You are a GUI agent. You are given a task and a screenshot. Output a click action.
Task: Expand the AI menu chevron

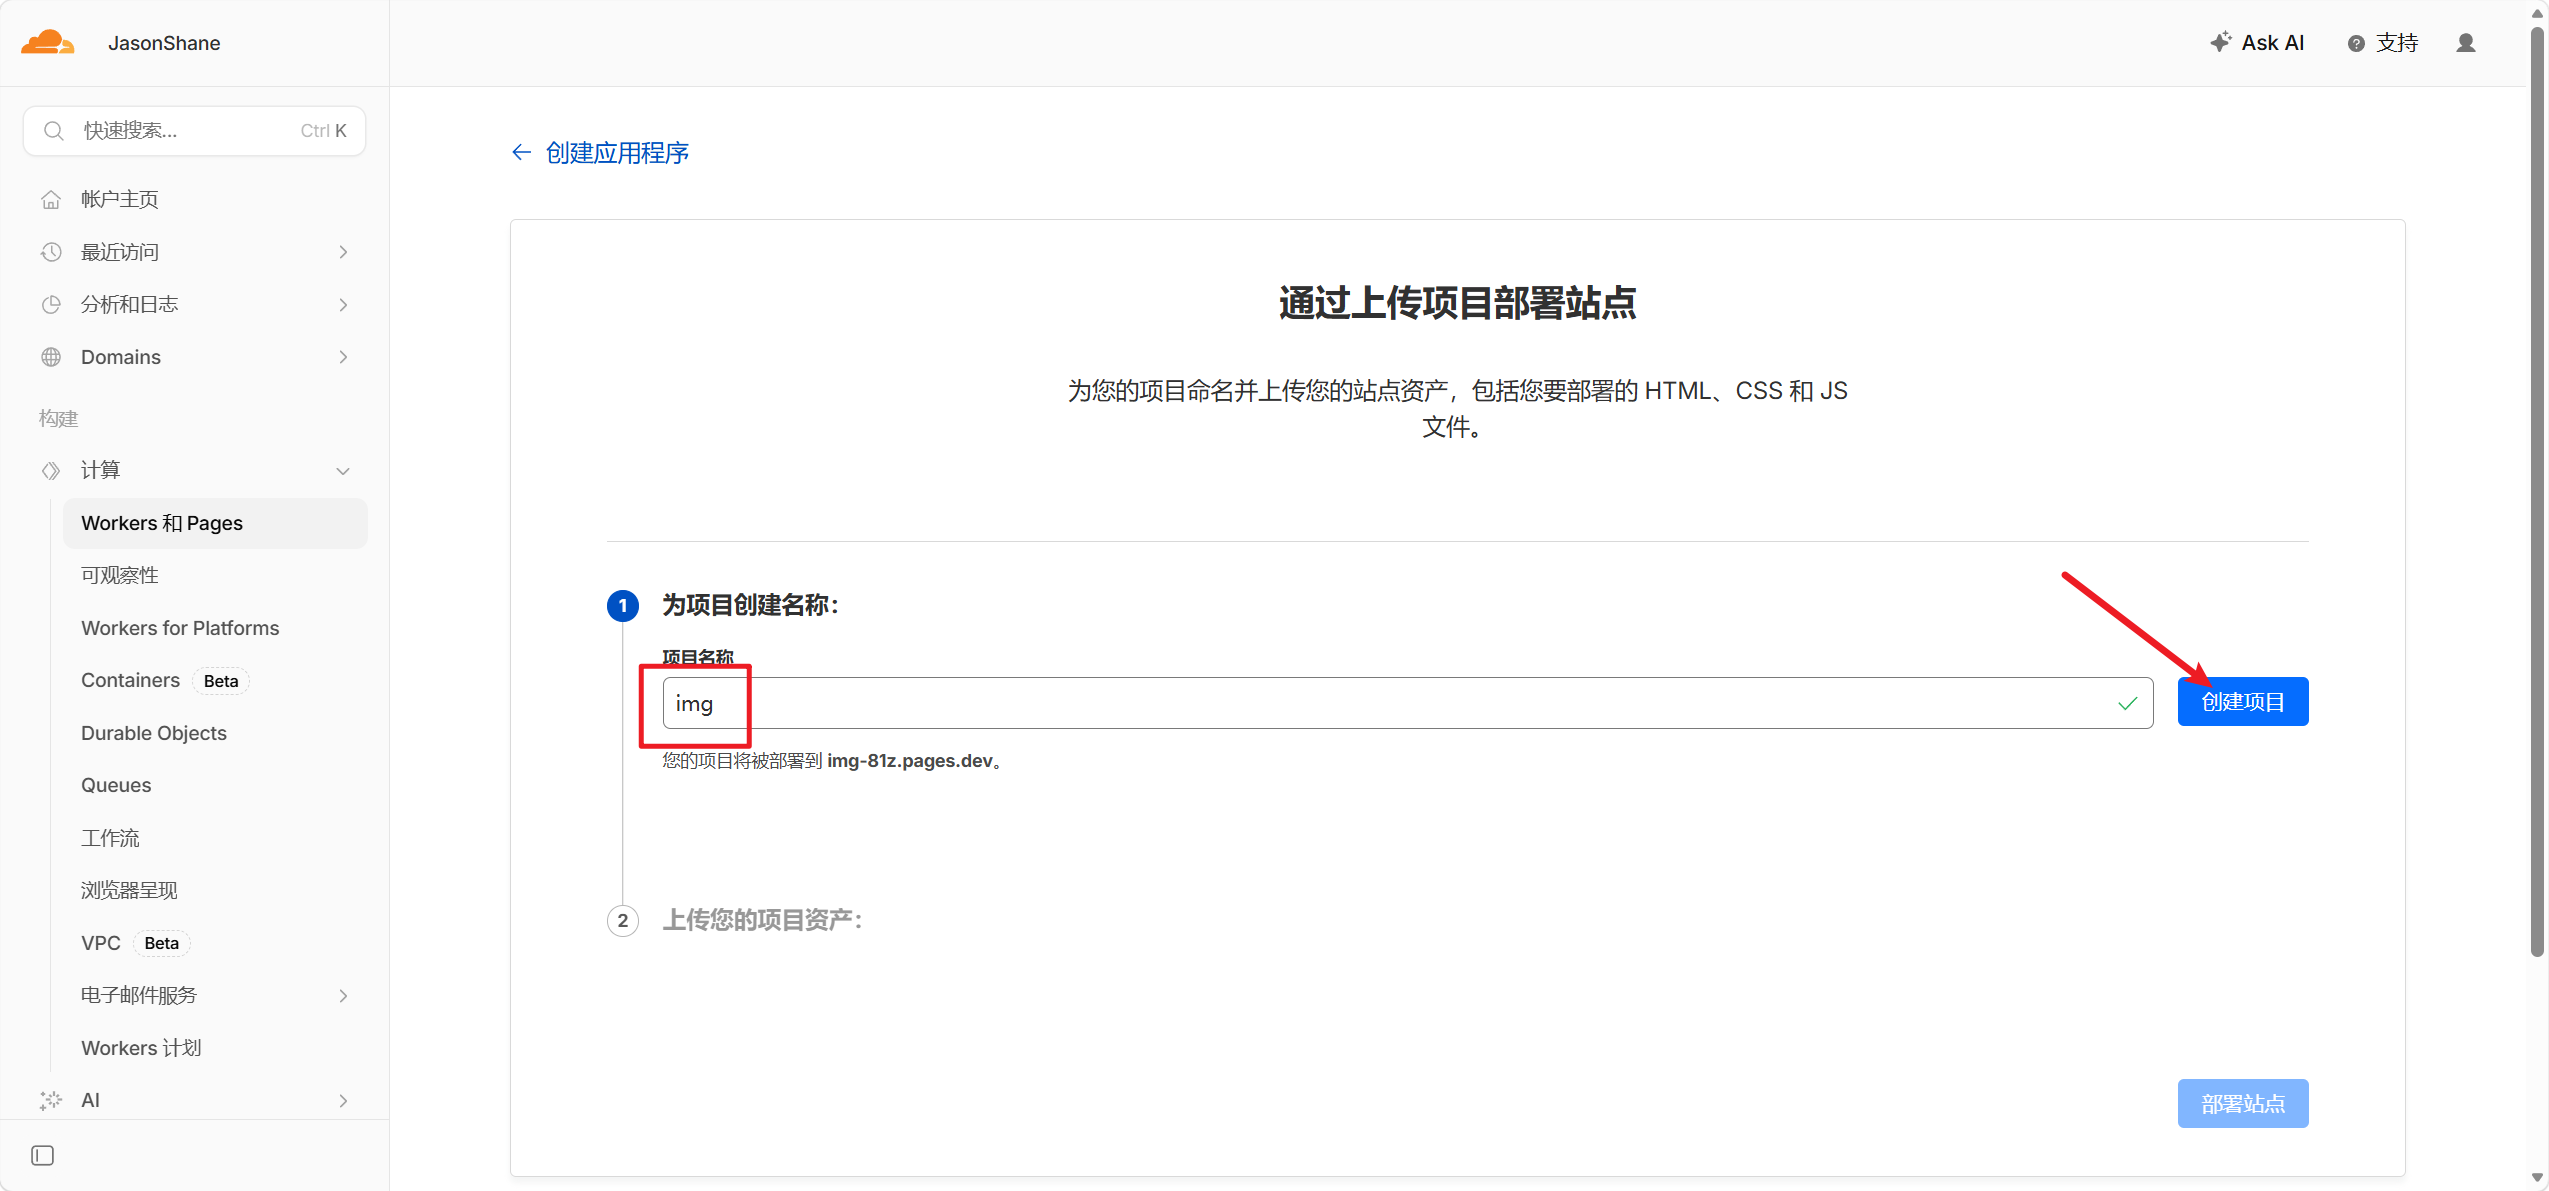(343, 1100)
